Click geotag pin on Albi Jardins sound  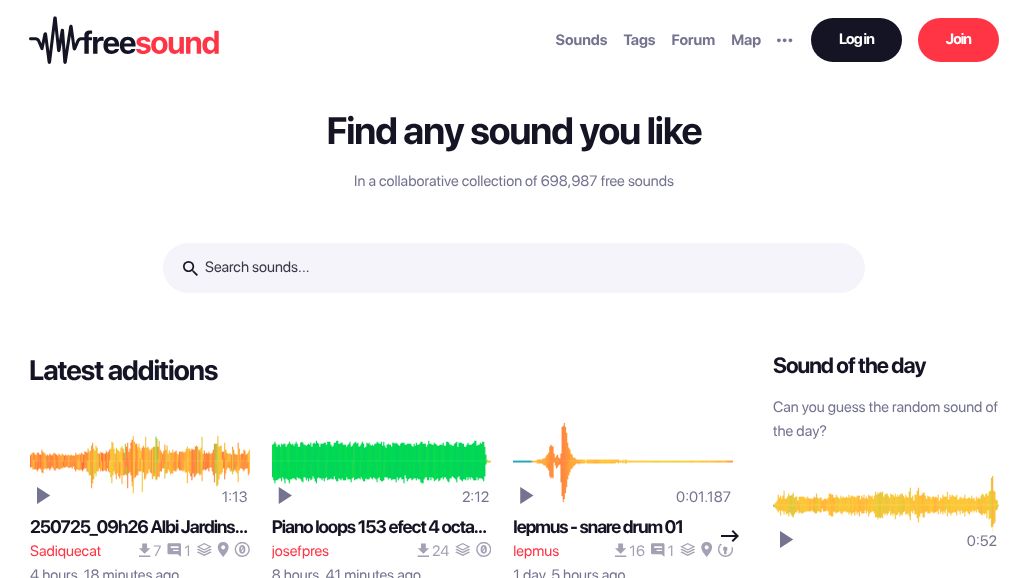(223, 550)
